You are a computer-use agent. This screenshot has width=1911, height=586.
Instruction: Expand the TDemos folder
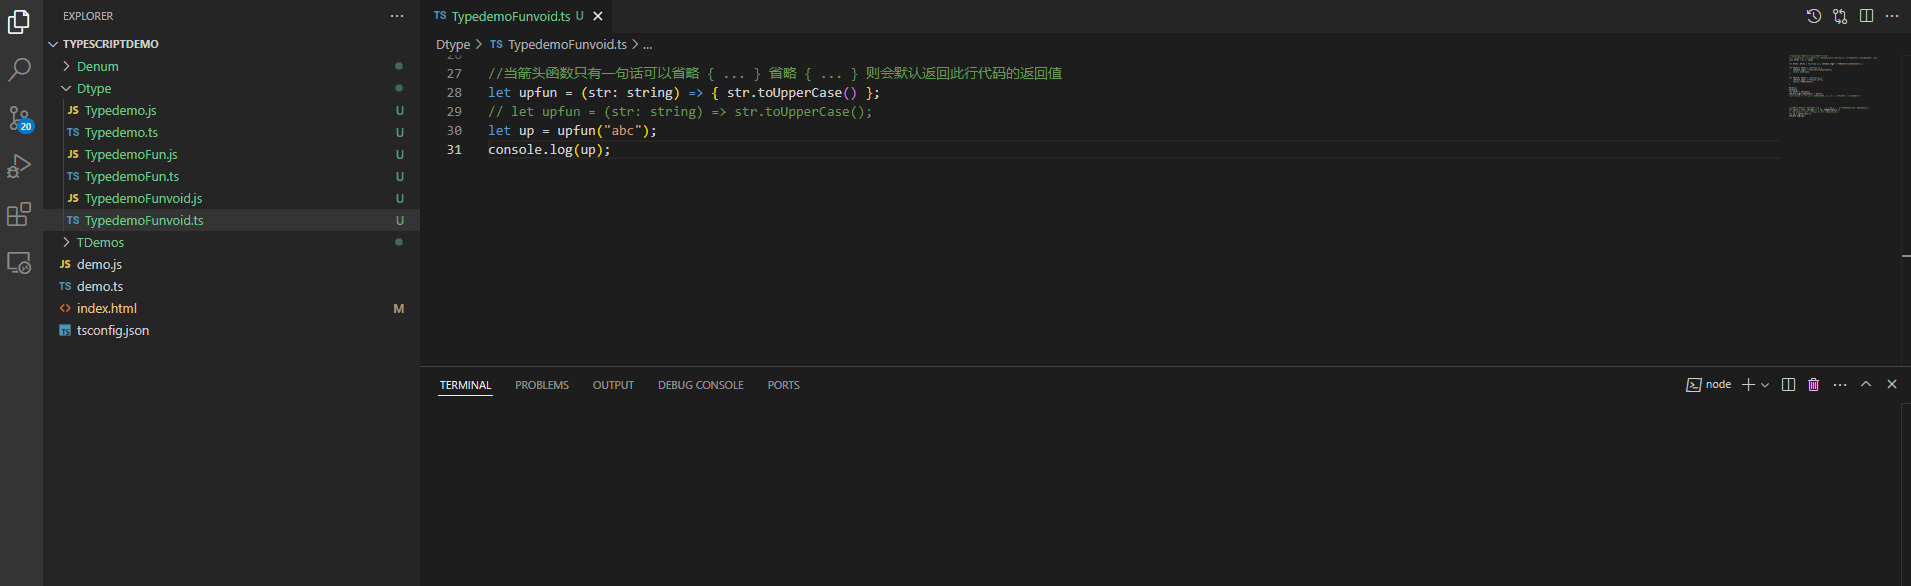coord(100,242)
